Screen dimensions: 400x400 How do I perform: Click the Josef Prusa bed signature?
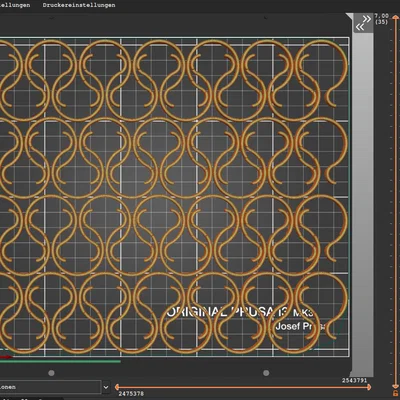[299, 326]
